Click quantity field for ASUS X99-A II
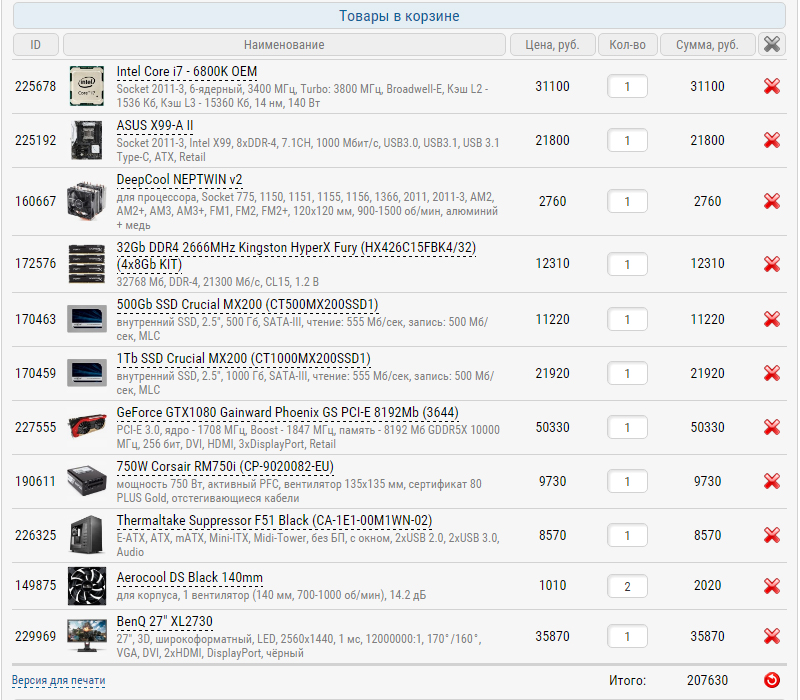This screenshot has width=800, height=700. (x=627, y=140)
